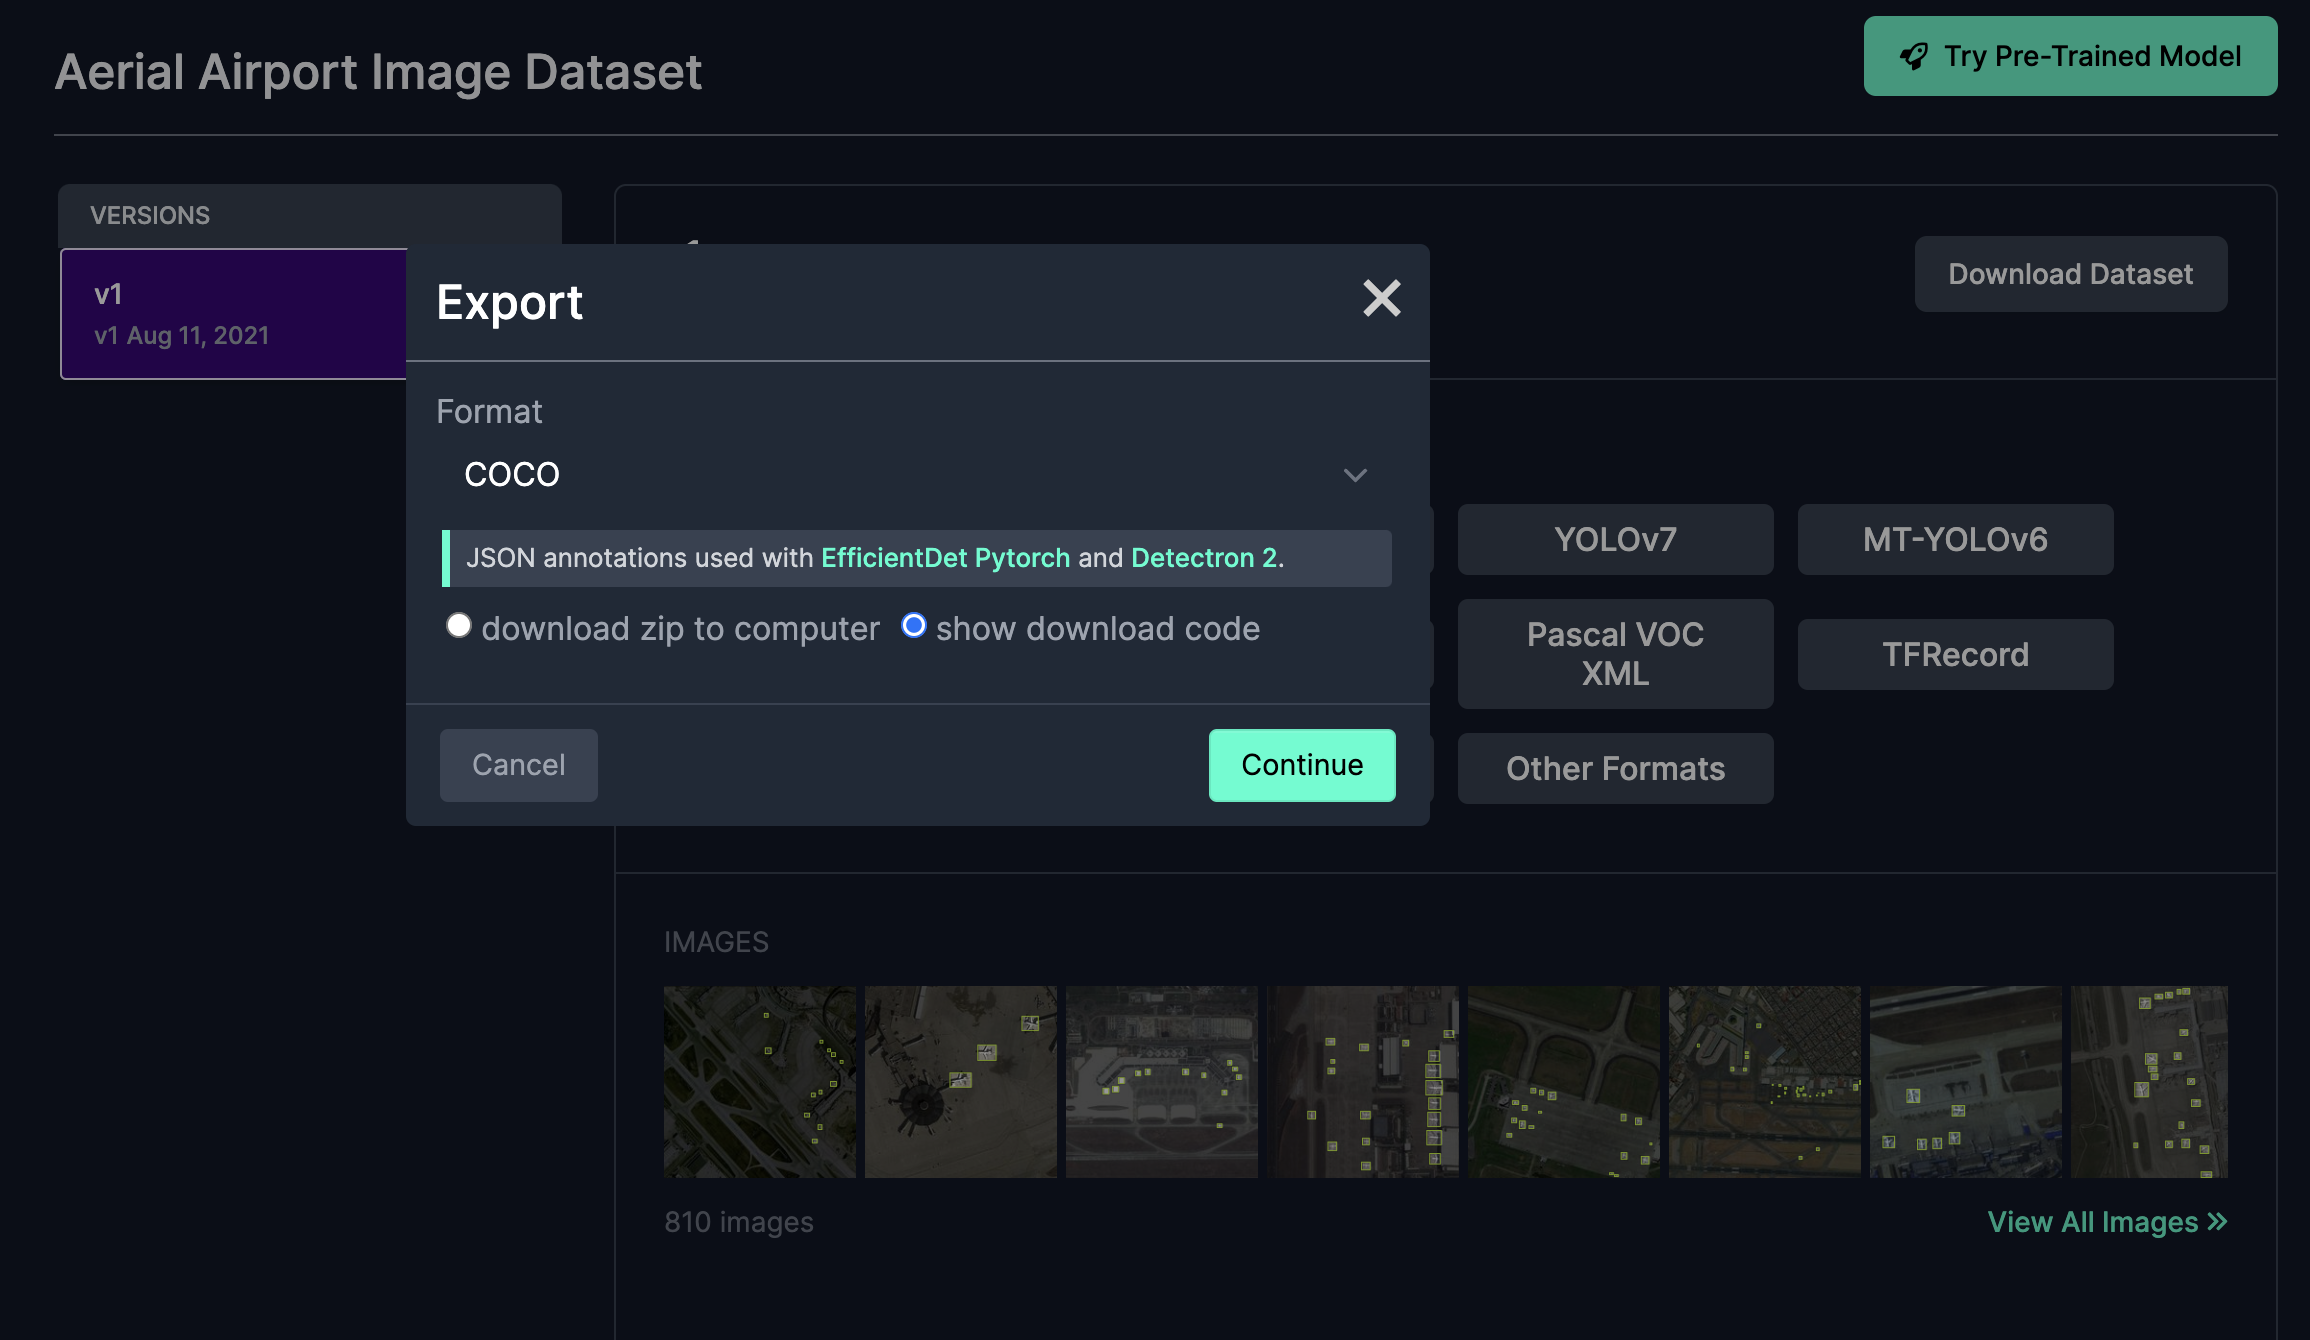Cancel the export dialog
This screenshot has height=1340, width=2310.
[x=518, y=765]
